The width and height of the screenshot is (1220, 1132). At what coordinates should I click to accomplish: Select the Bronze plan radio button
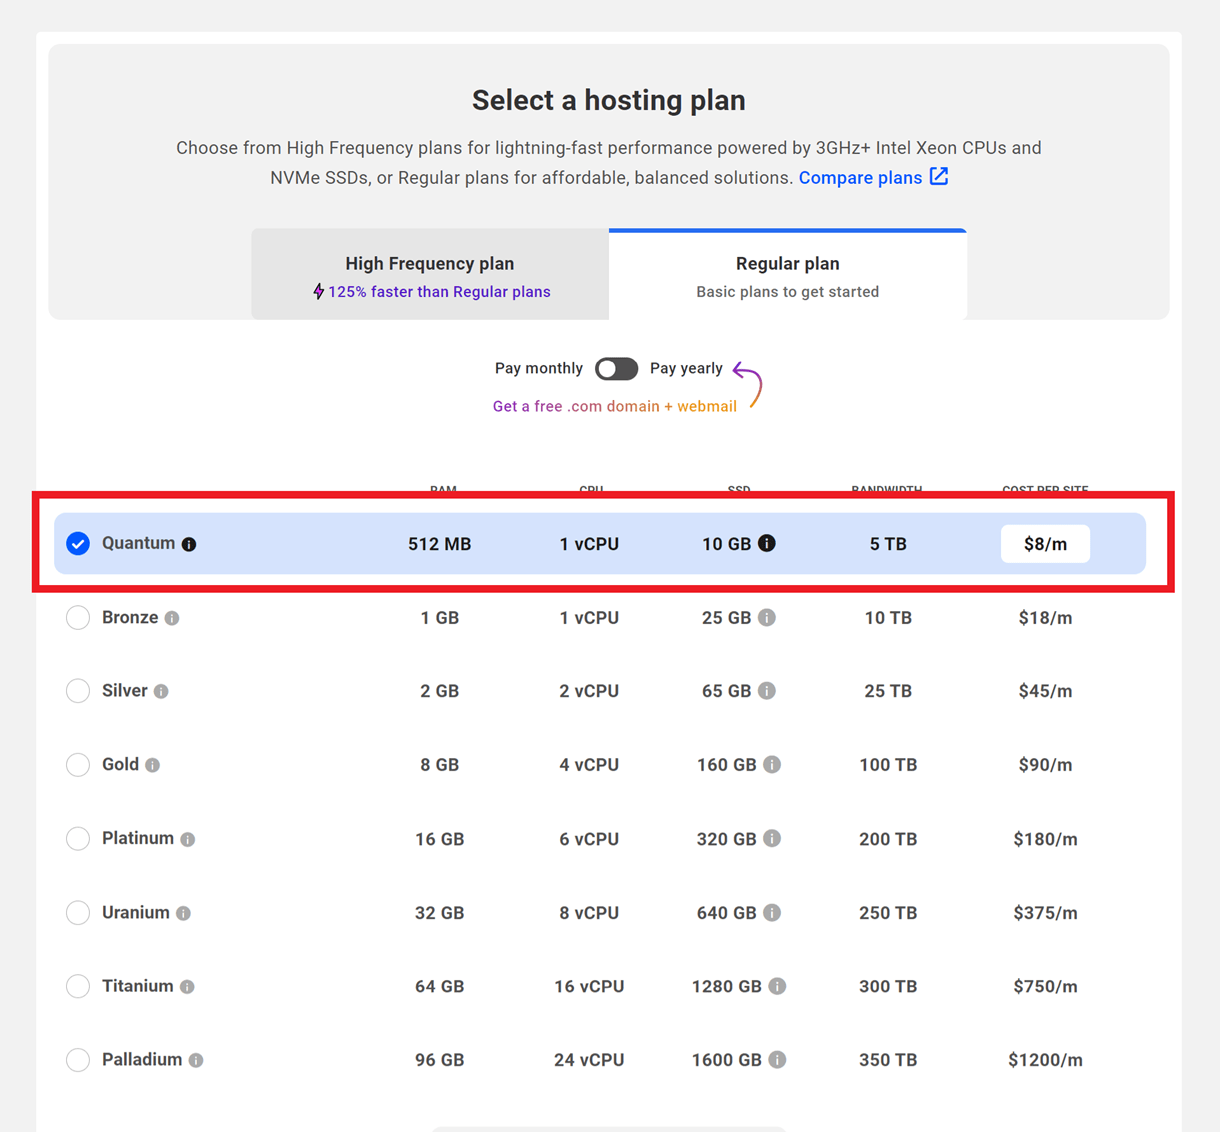(x=78, y=617)
